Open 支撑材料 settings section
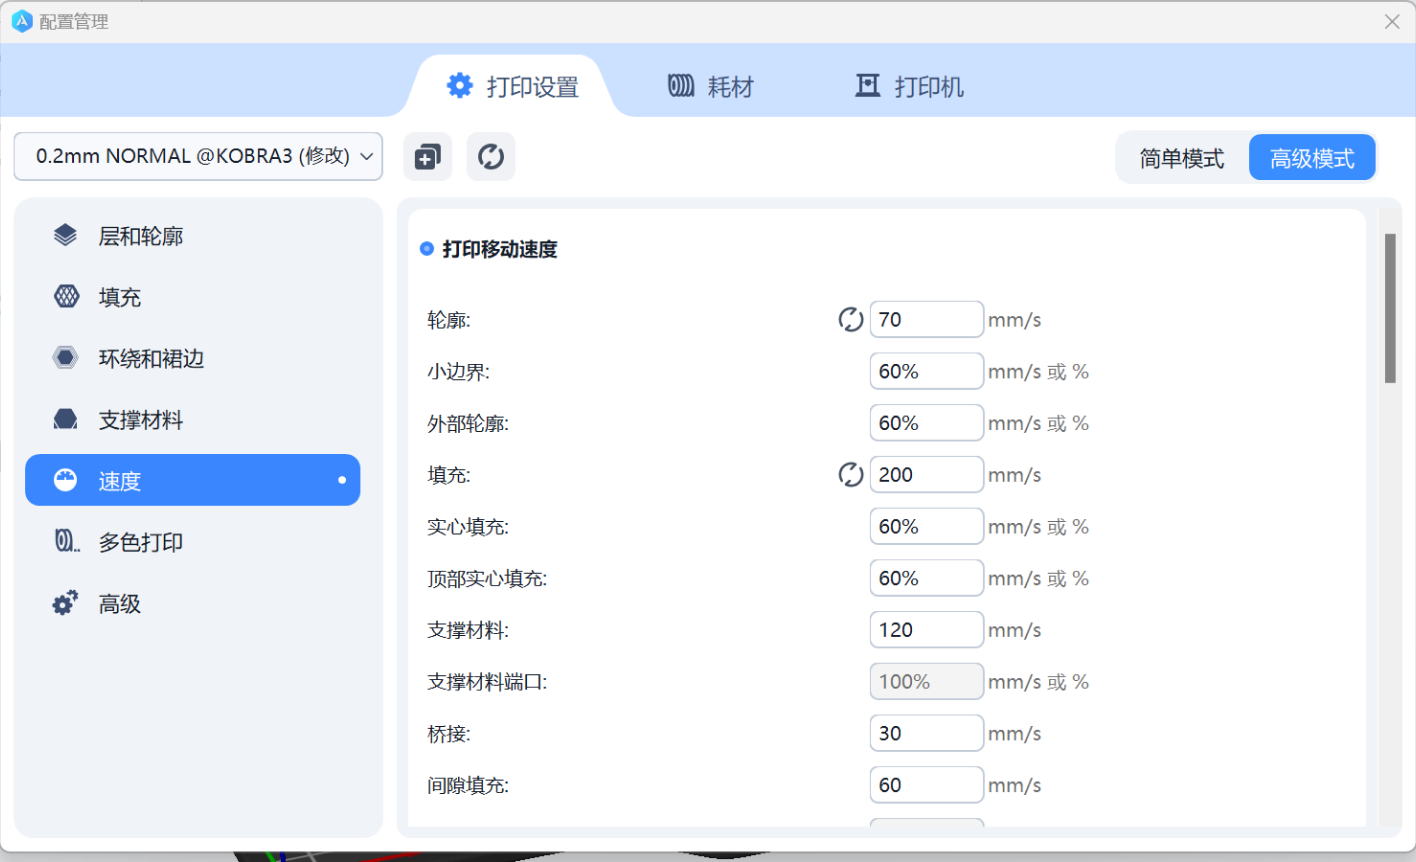Screen dimensions: 1416x862 (x=140, y=420)
